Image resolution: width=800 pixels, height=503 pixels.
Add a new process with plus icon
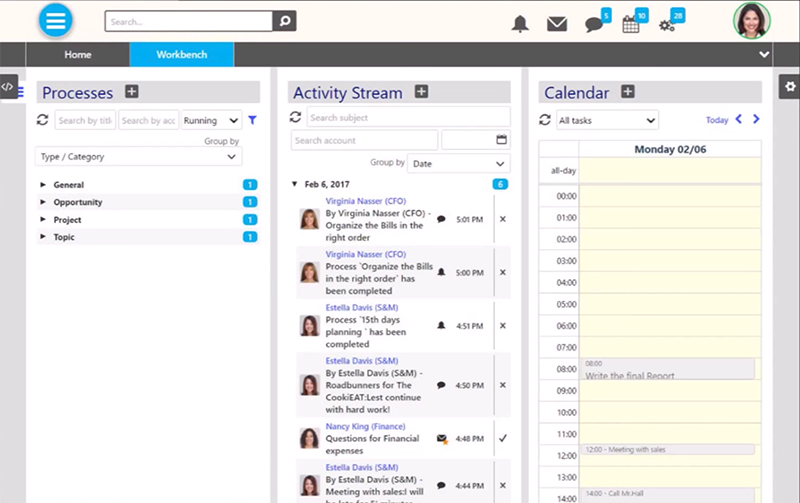click(132, 92)
